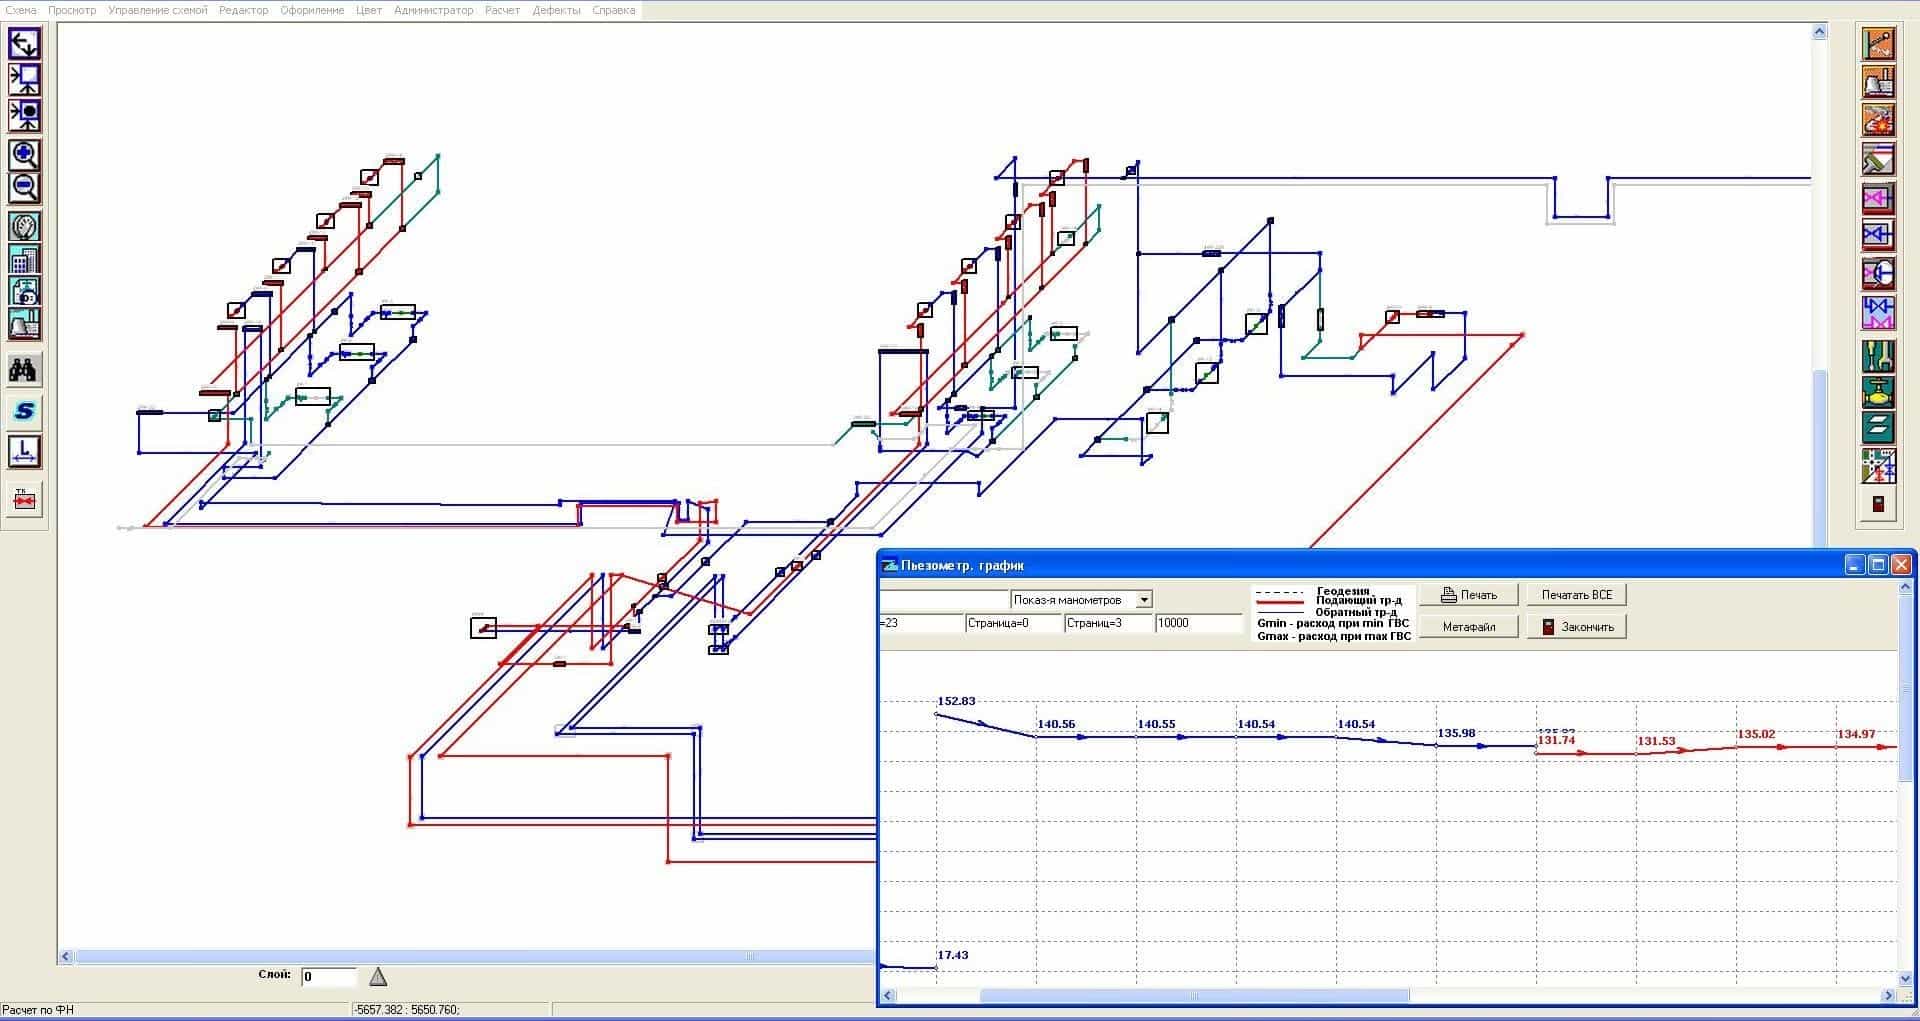Open the Дефекты menu

tap(556, 10)
